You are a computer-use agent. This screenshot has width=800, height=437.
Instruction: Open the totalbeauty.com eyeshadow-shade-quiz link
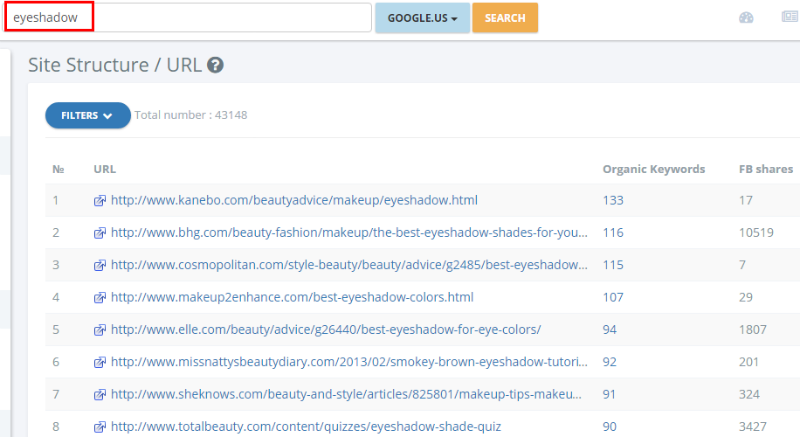tap(306, 426)
